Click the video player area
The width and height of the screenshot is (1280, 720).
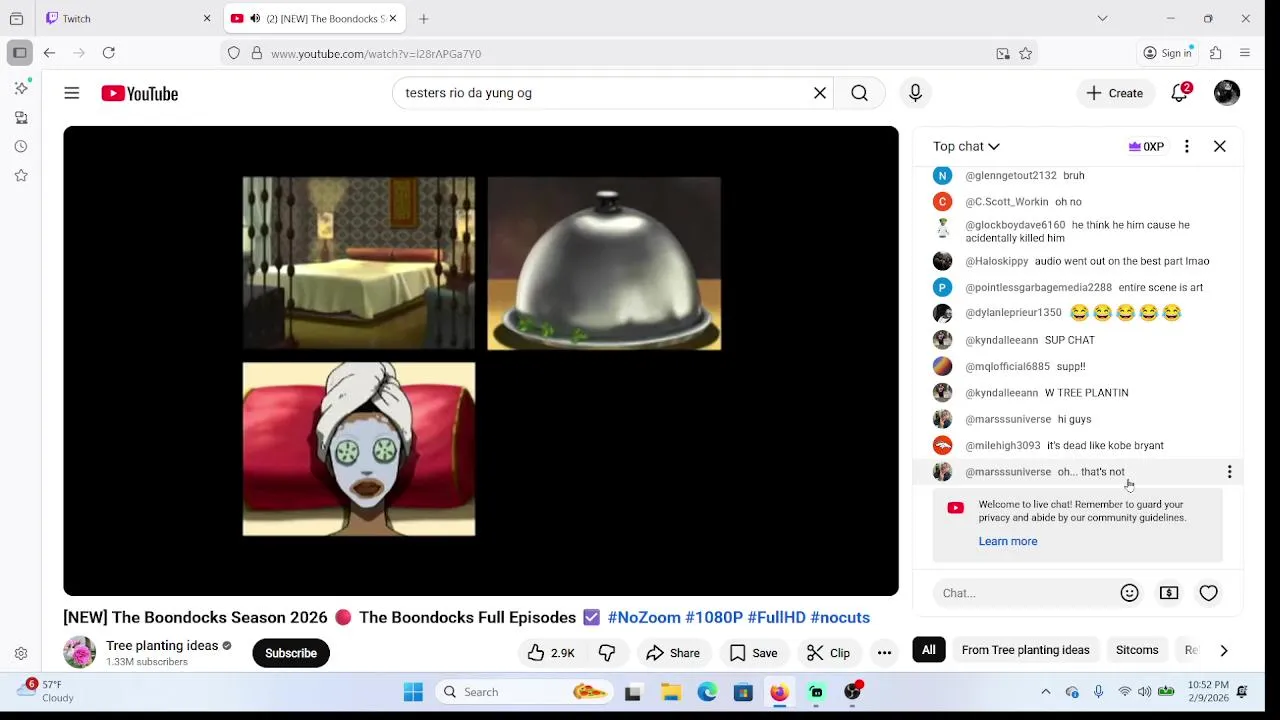click(481, 361)
